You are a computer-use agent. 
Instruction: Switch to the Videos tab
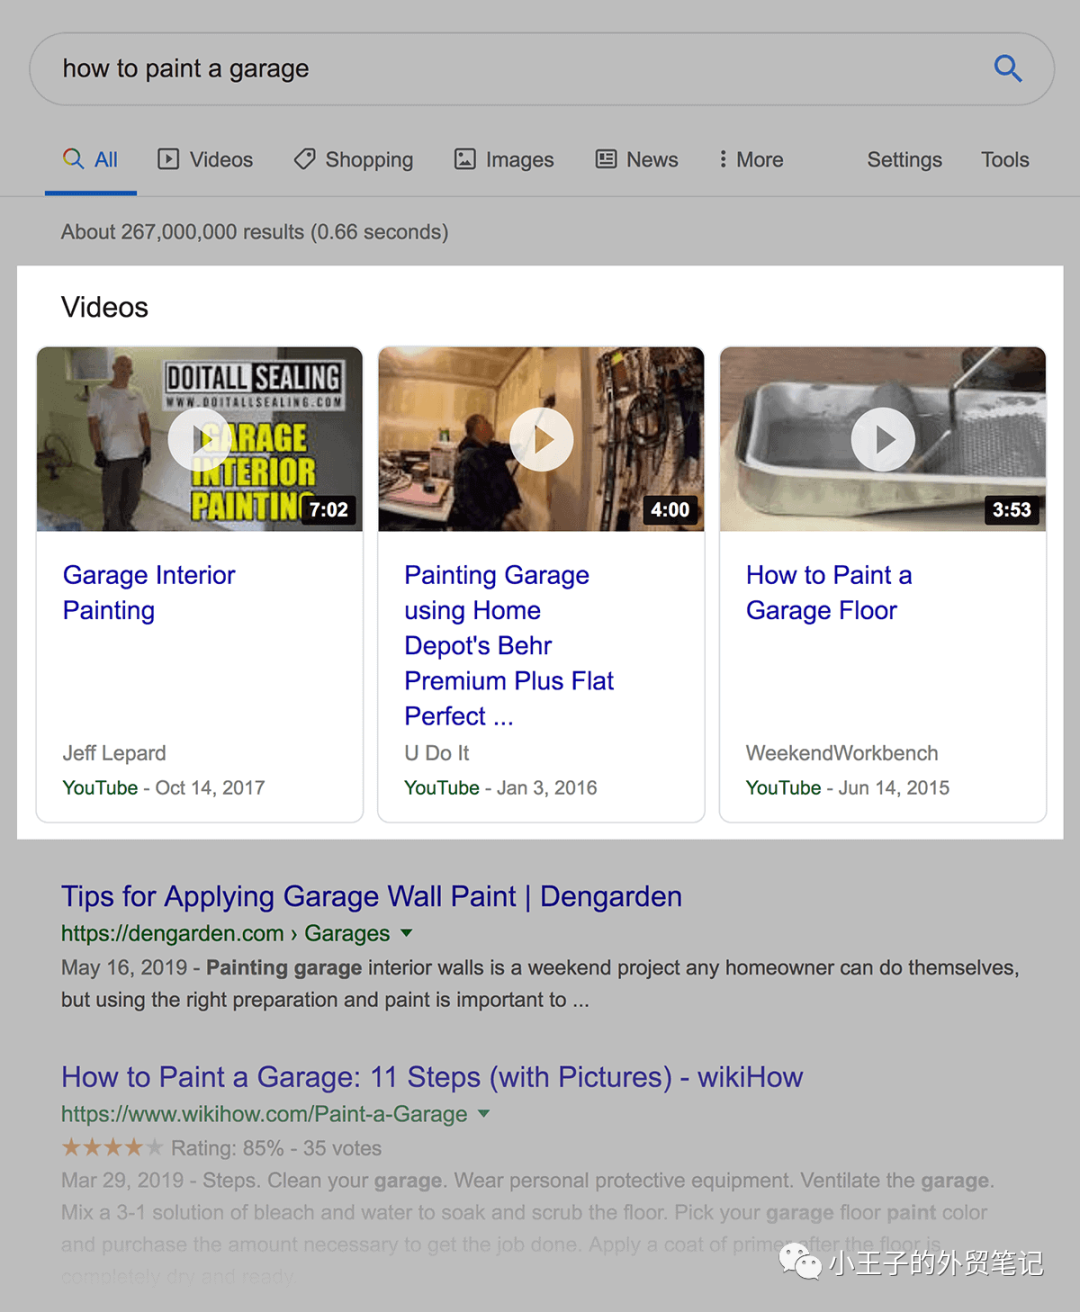tap(205, 160)
